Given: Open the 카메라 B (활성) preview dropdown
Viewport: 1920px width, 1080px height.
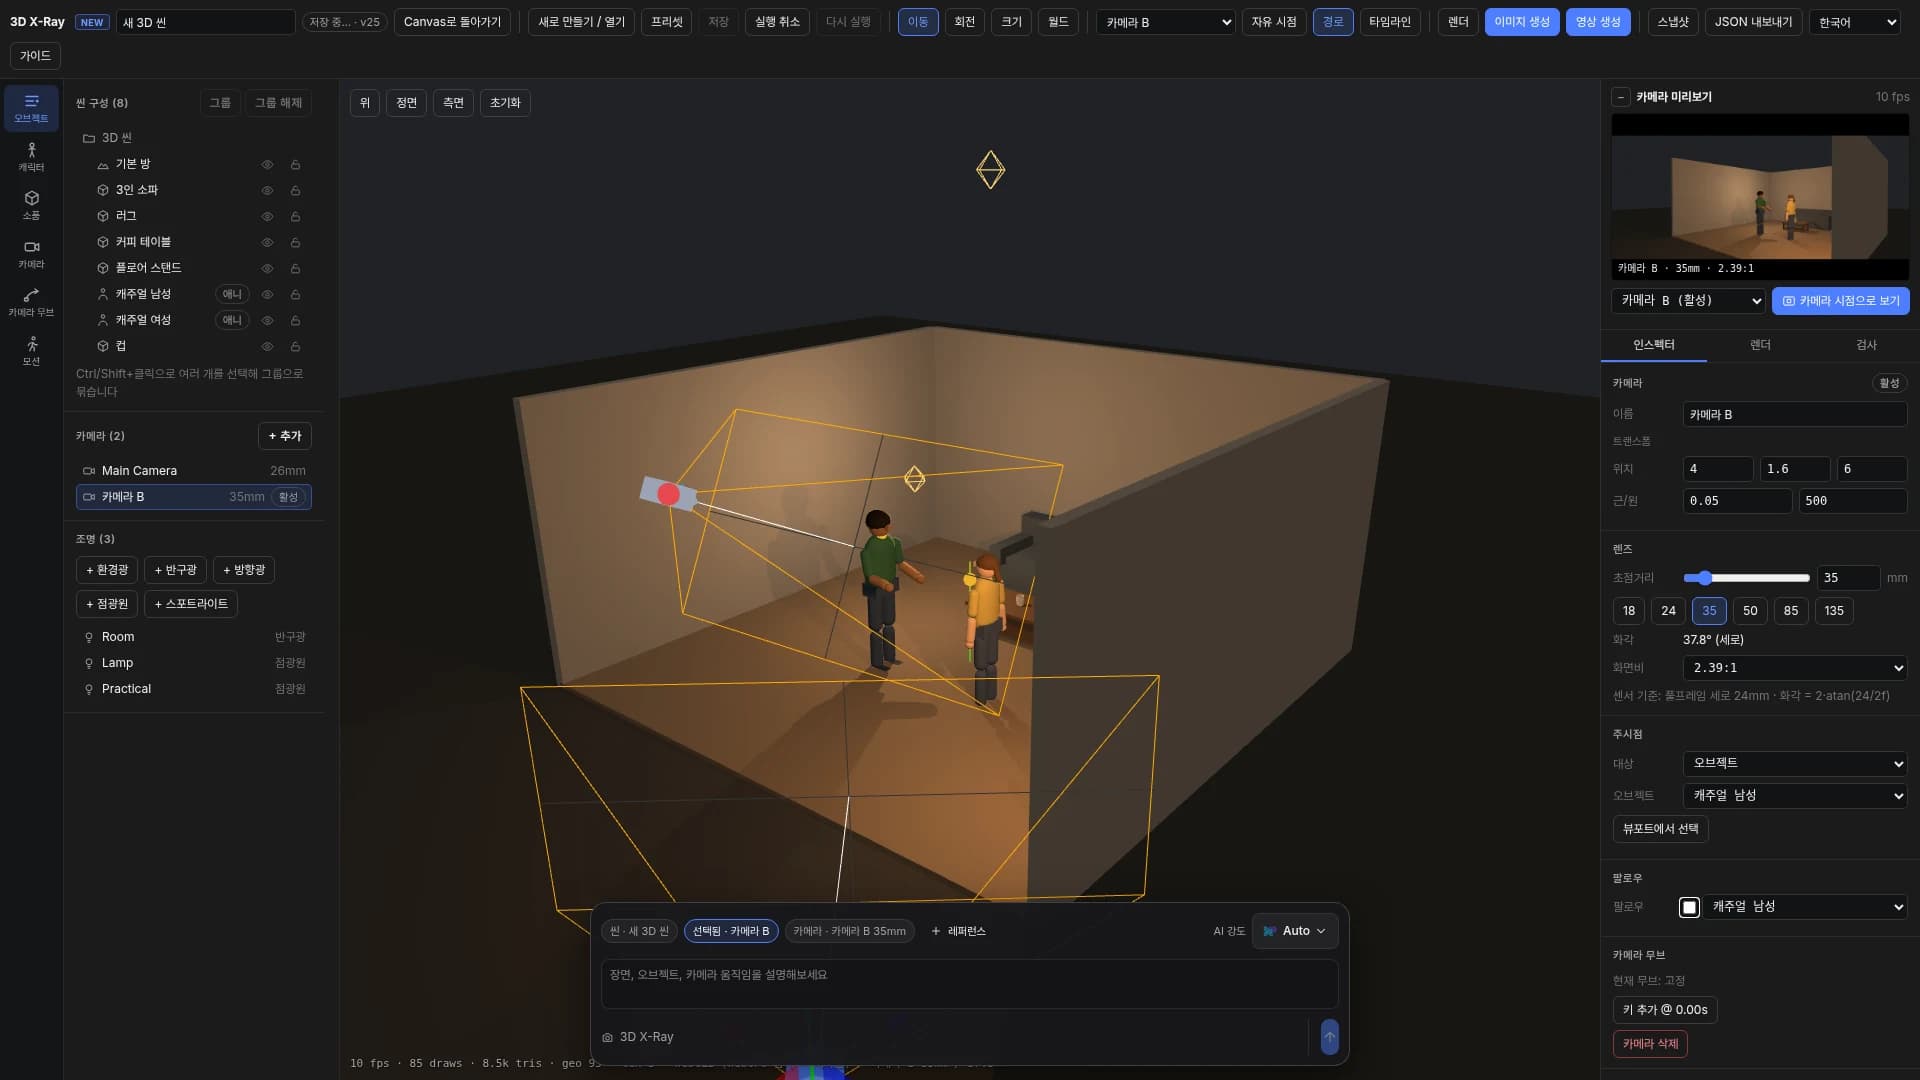Looking at the screenshot, I should (1688, 301).
